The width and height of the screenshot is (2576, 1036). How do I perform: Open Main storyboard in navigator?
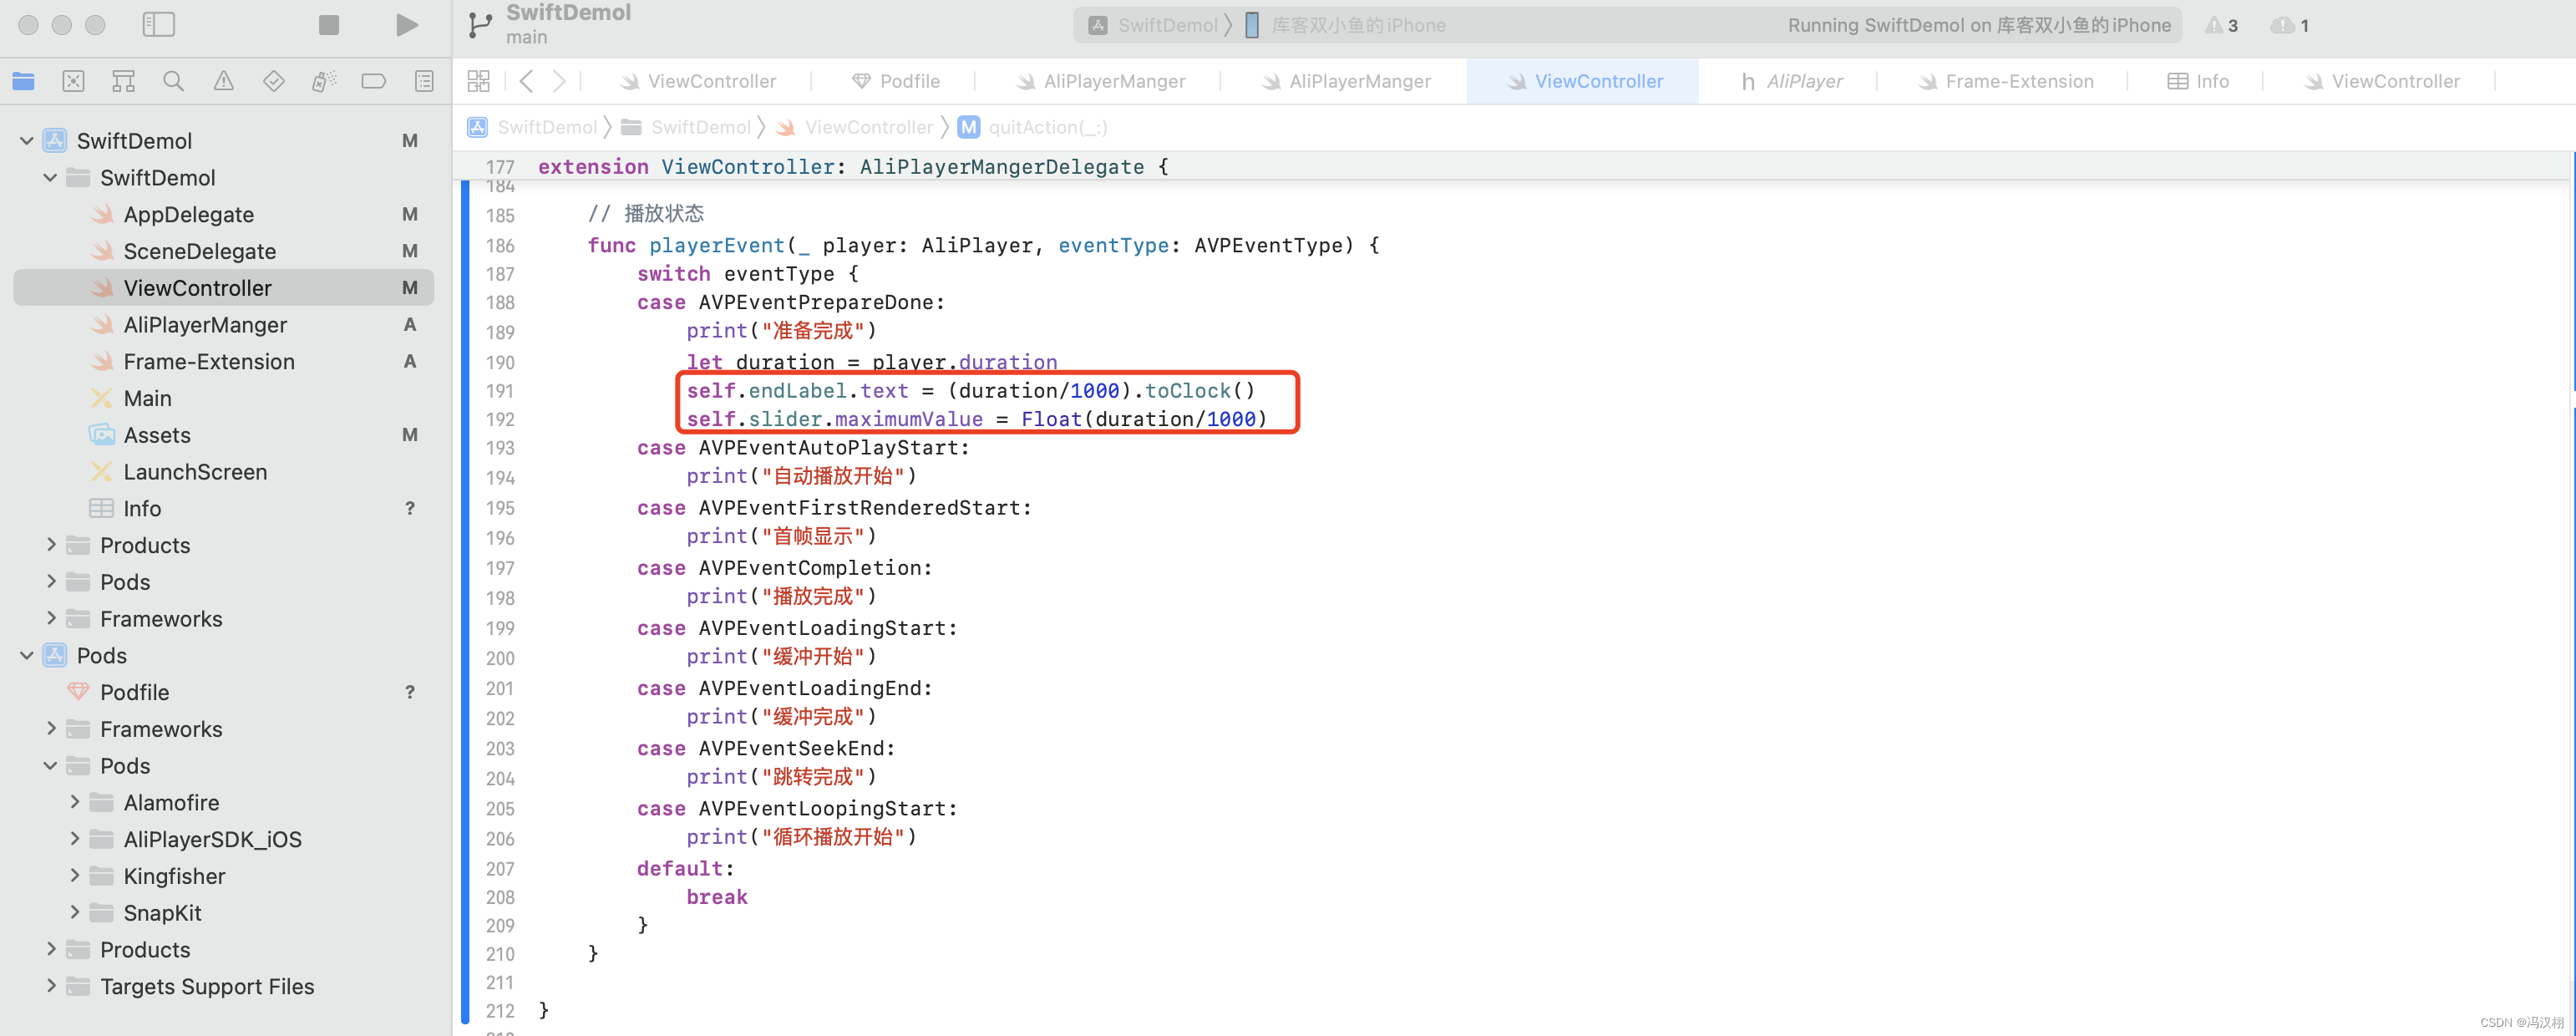click(x=224, y=398)
